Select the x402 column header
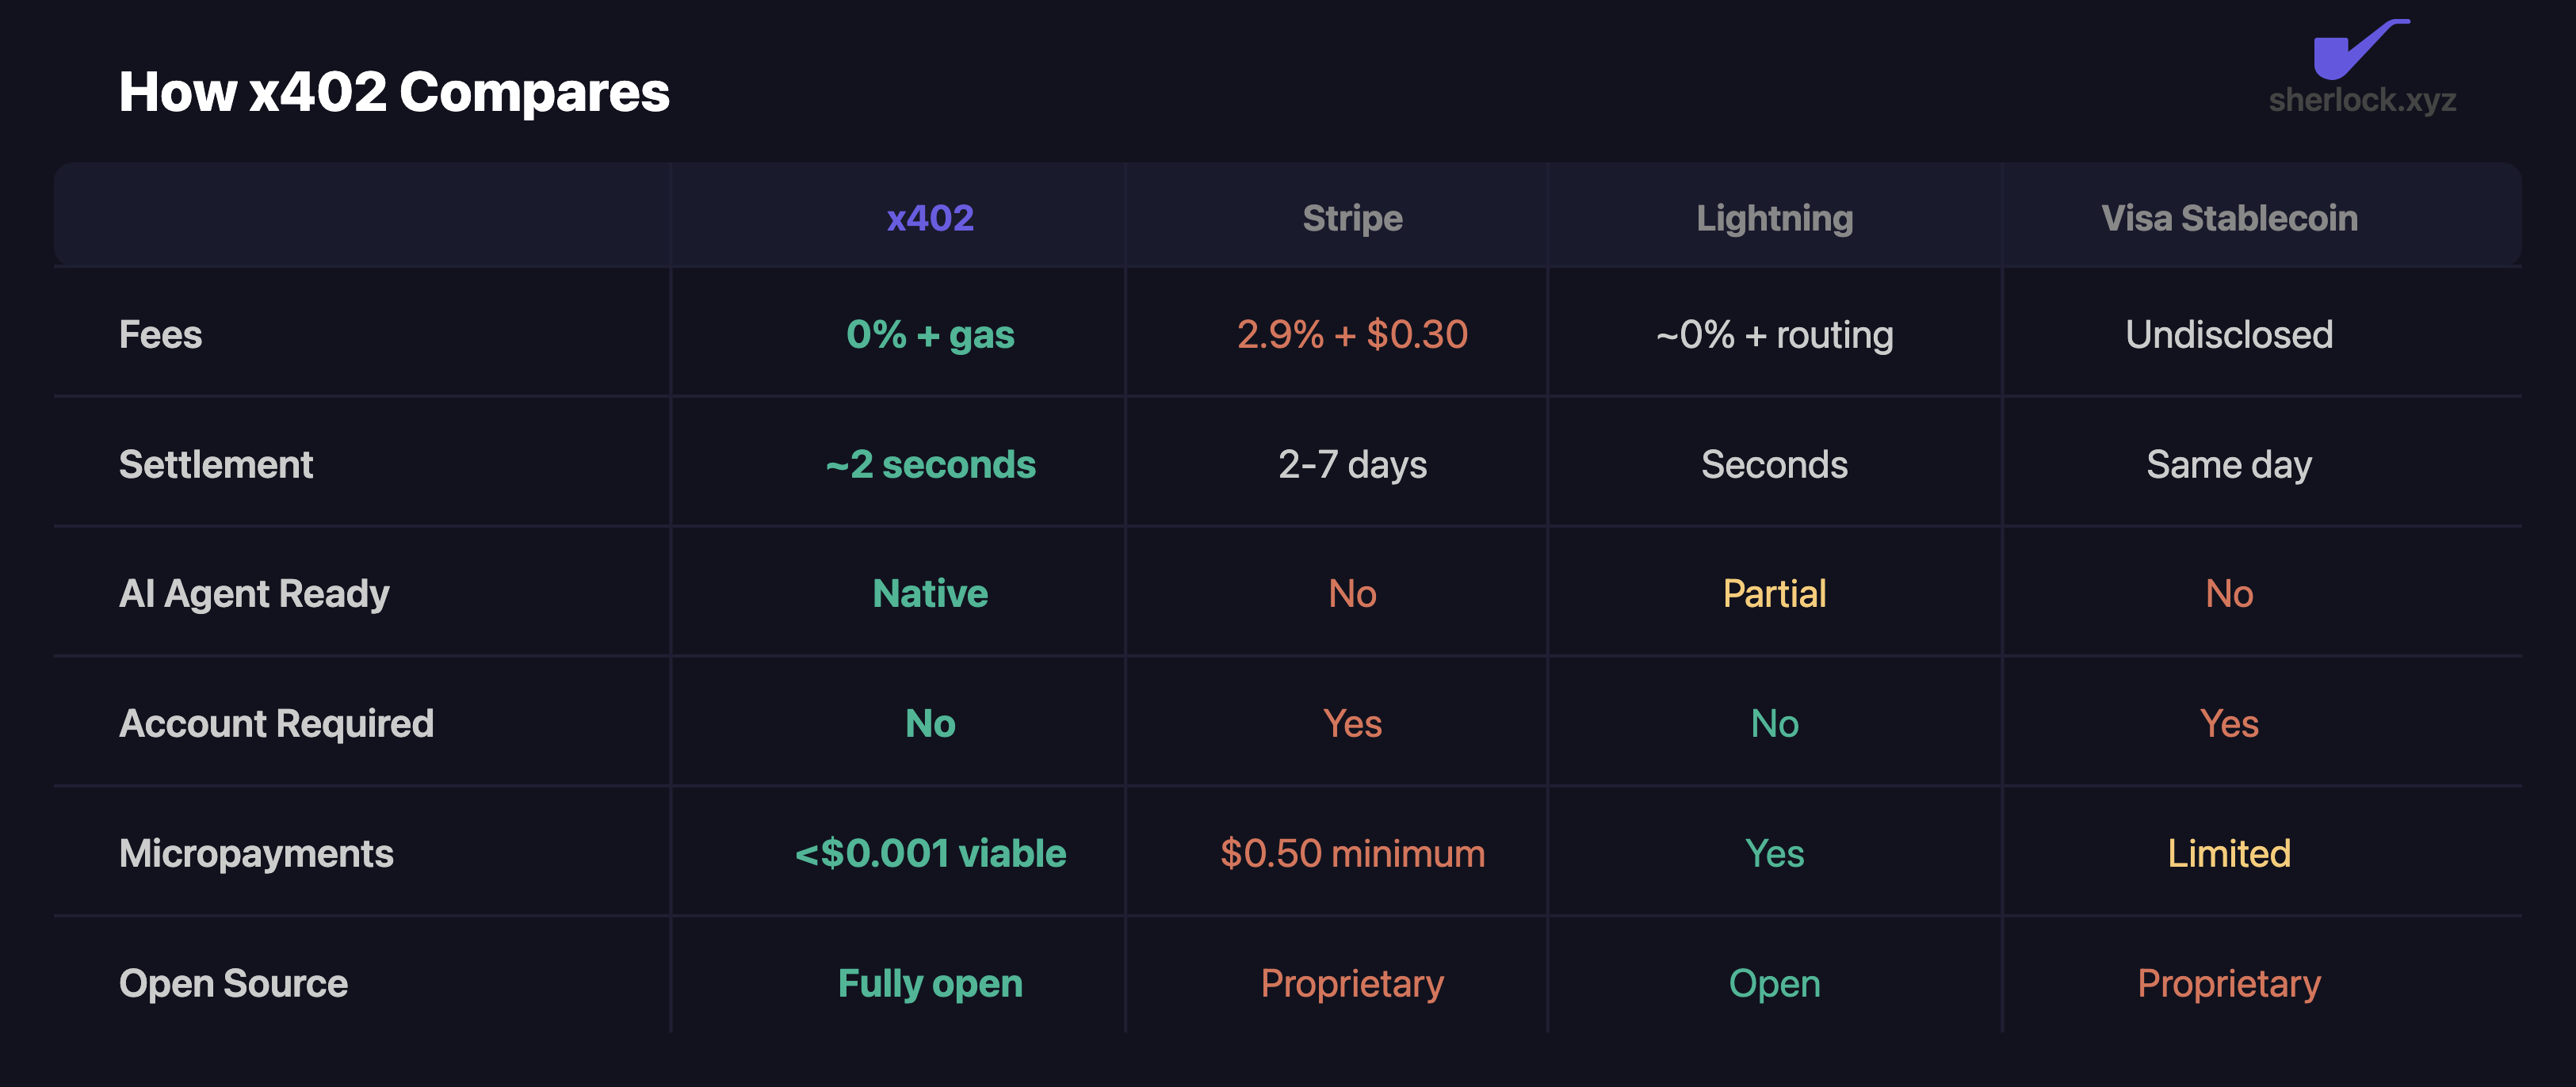2576x1087 pixels. [930, 218]
